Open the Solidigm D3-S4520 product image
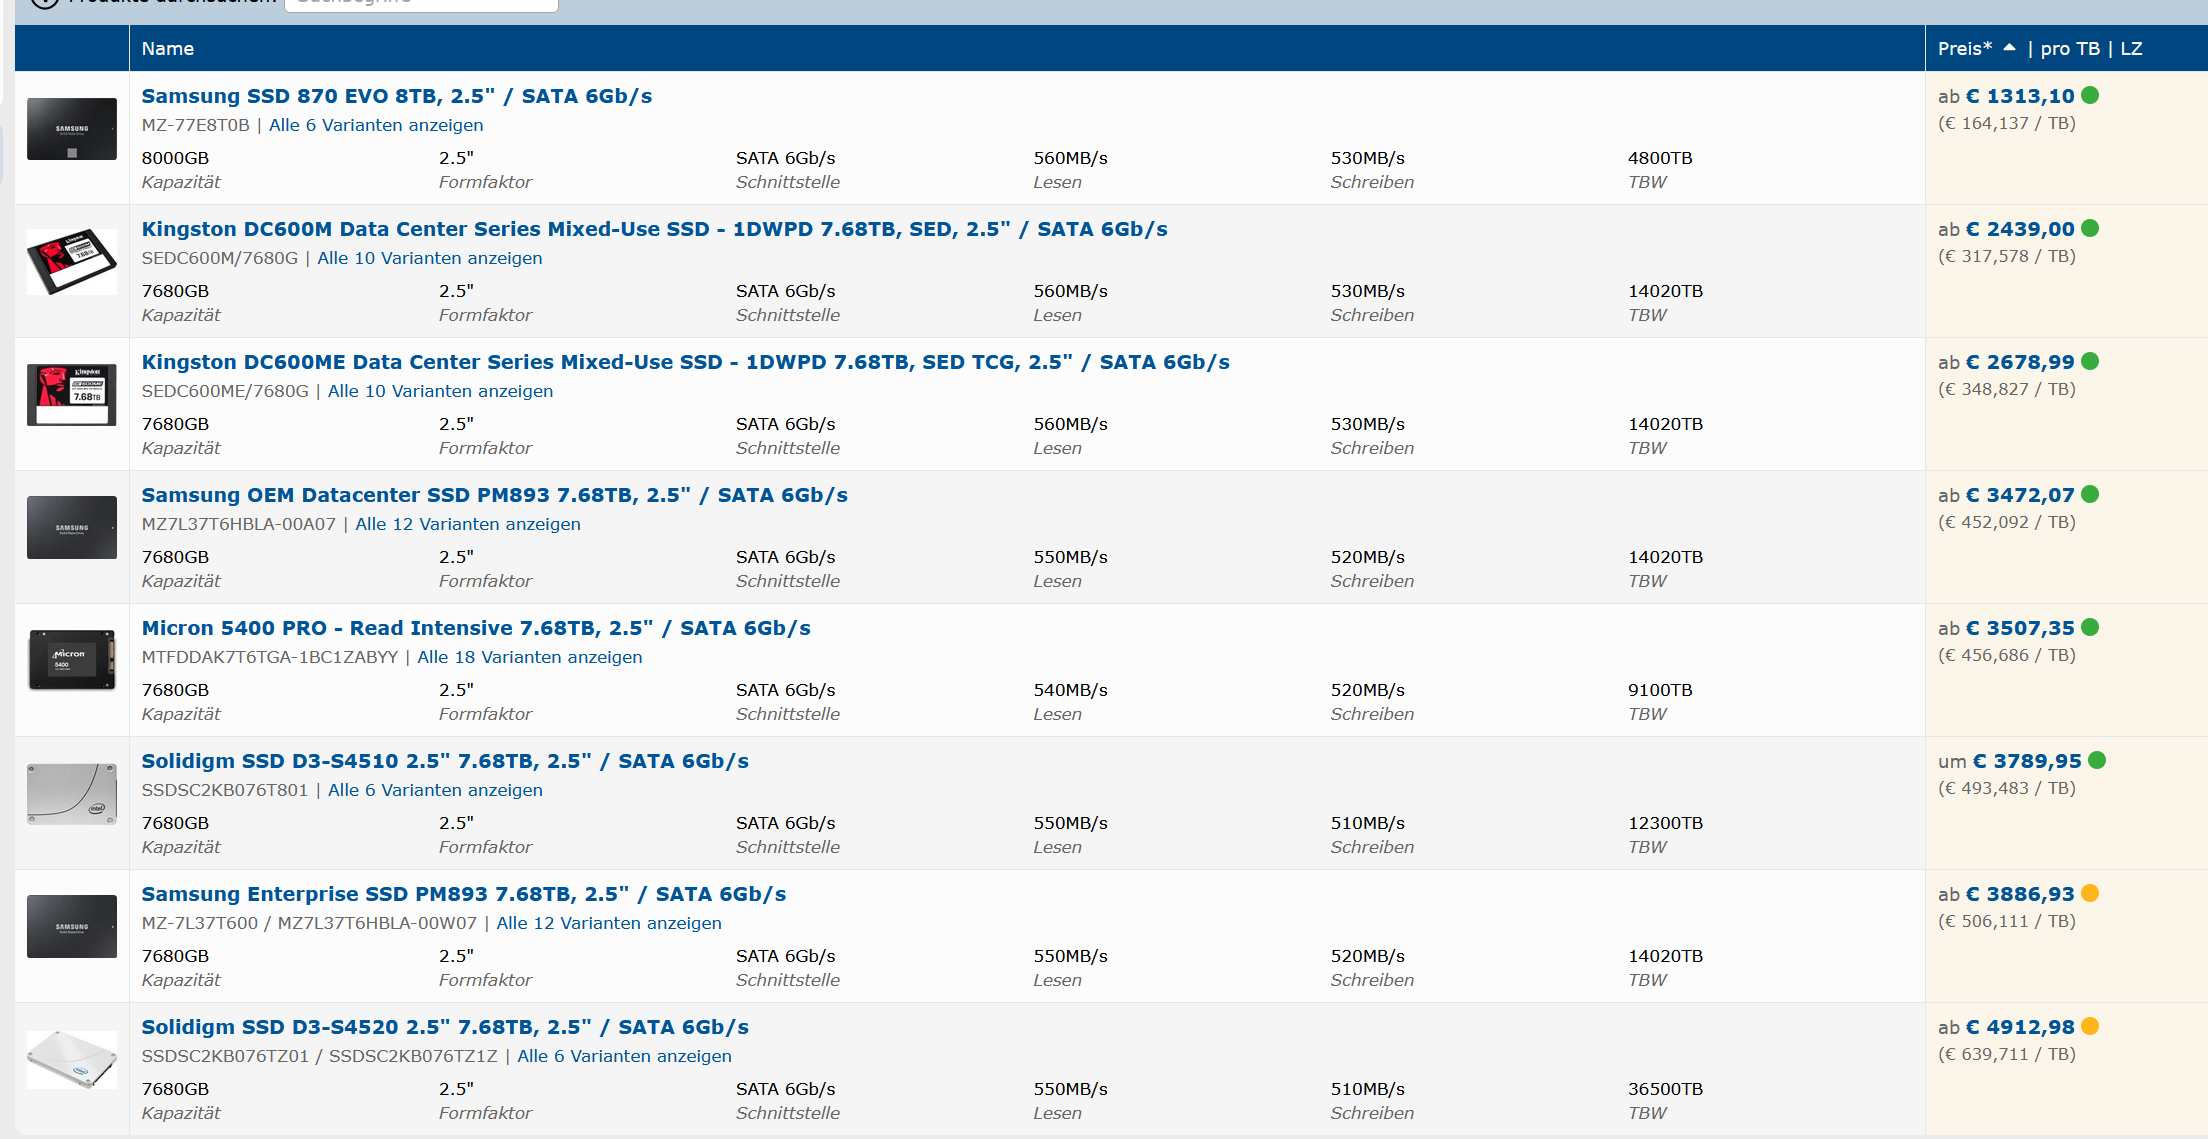The height and width of the screenshot is (1139, 2208). click(x=72, y=1059)
